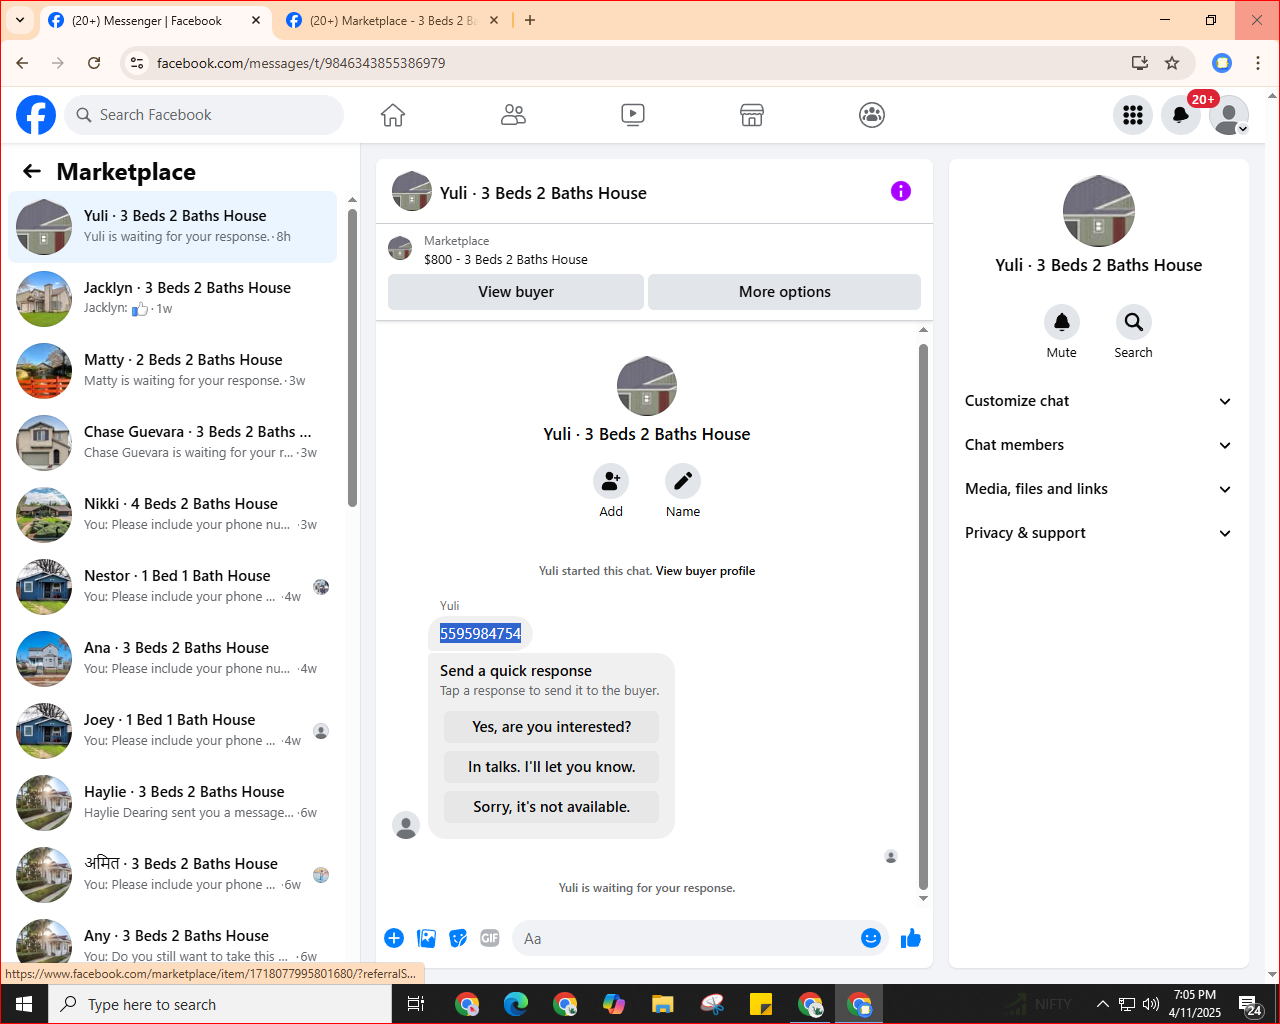1280x1024 pixels.
Task: Reload the page in browser
Action: click(94, 63)
